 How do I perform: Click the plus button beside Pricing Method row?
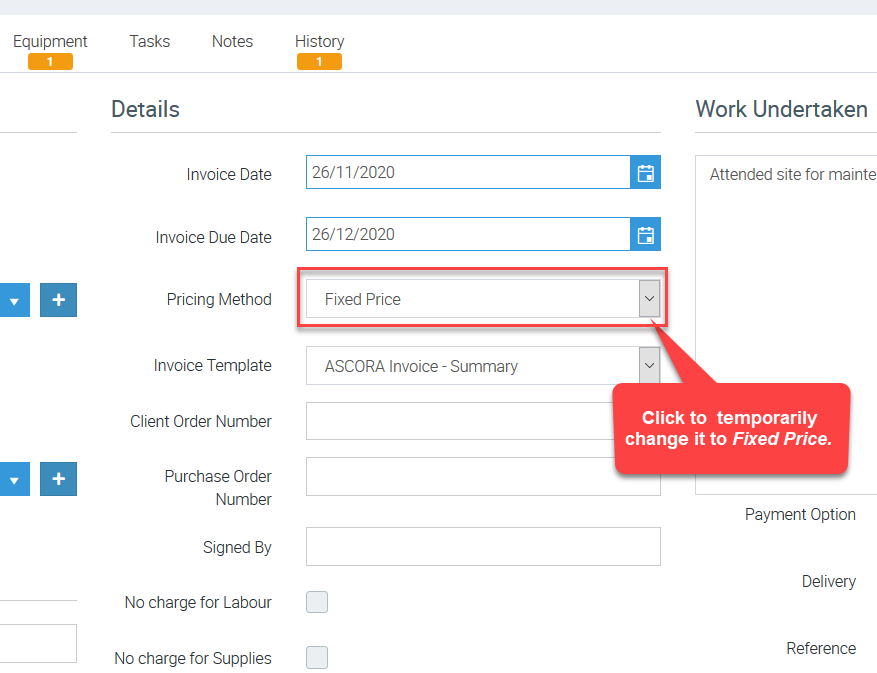tap(58, 300)
